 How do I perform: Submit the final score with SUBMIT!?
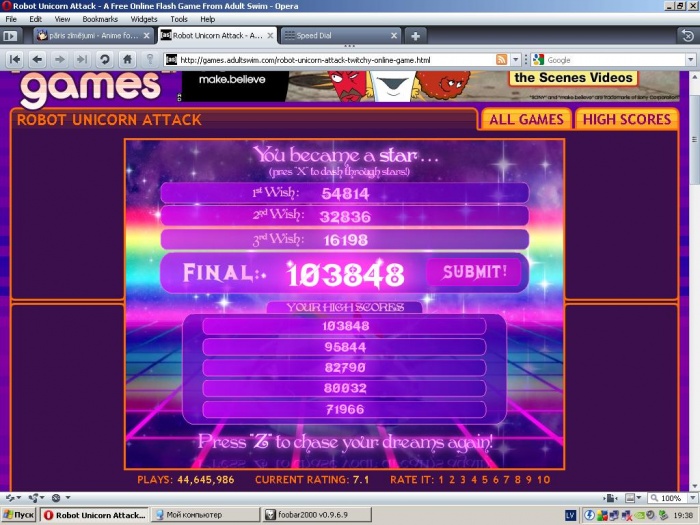474,272
